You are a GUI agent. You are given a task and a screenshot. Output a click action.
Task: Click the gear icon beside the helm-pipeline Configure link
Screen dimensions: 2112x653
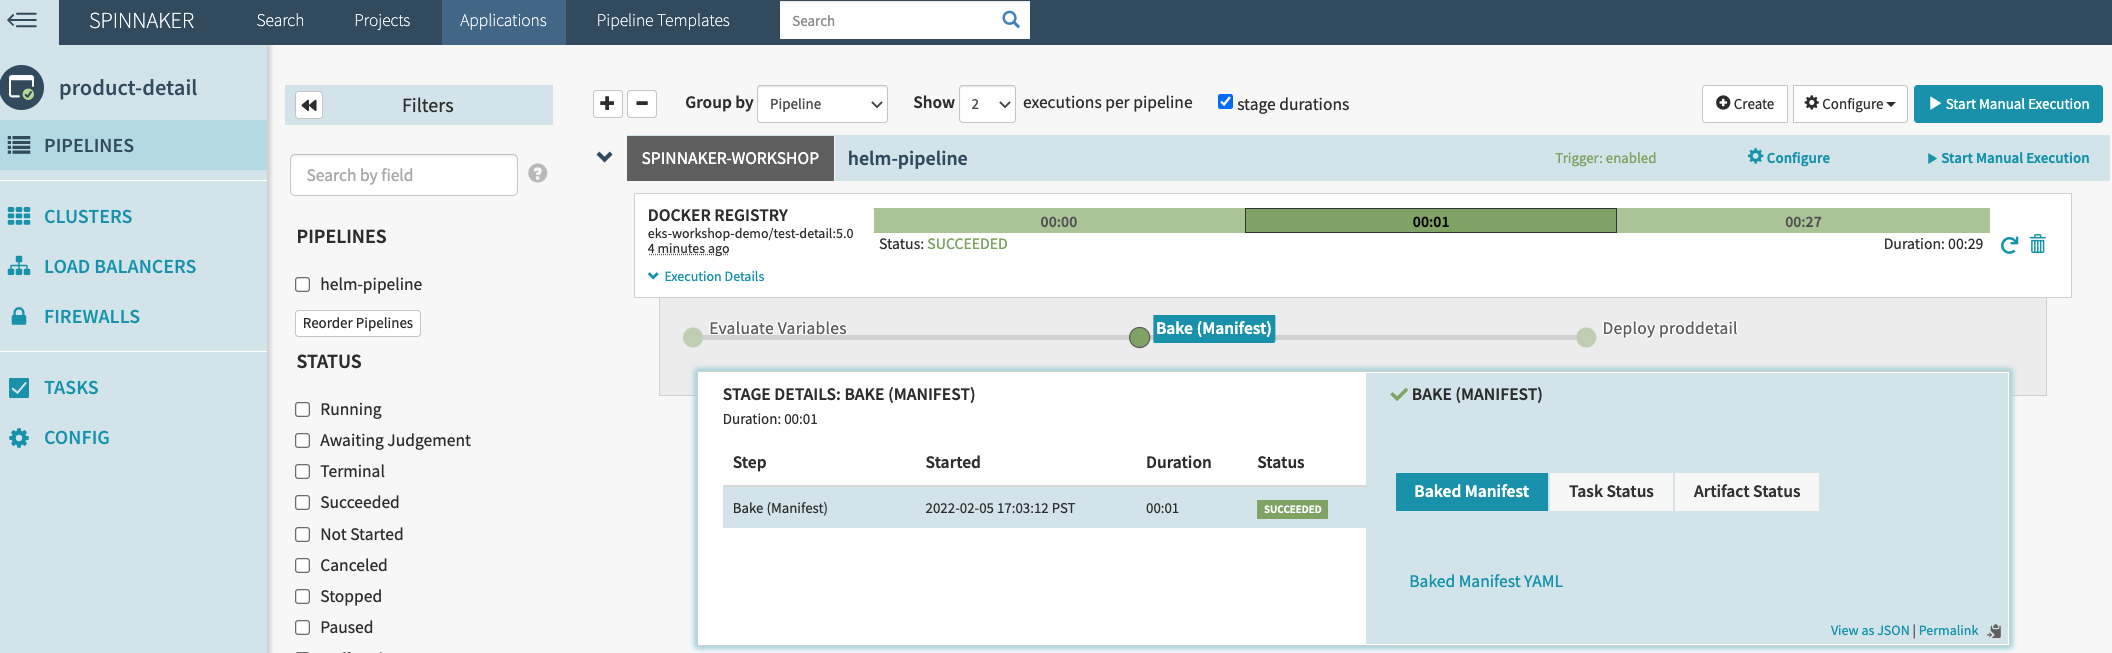1755,156
